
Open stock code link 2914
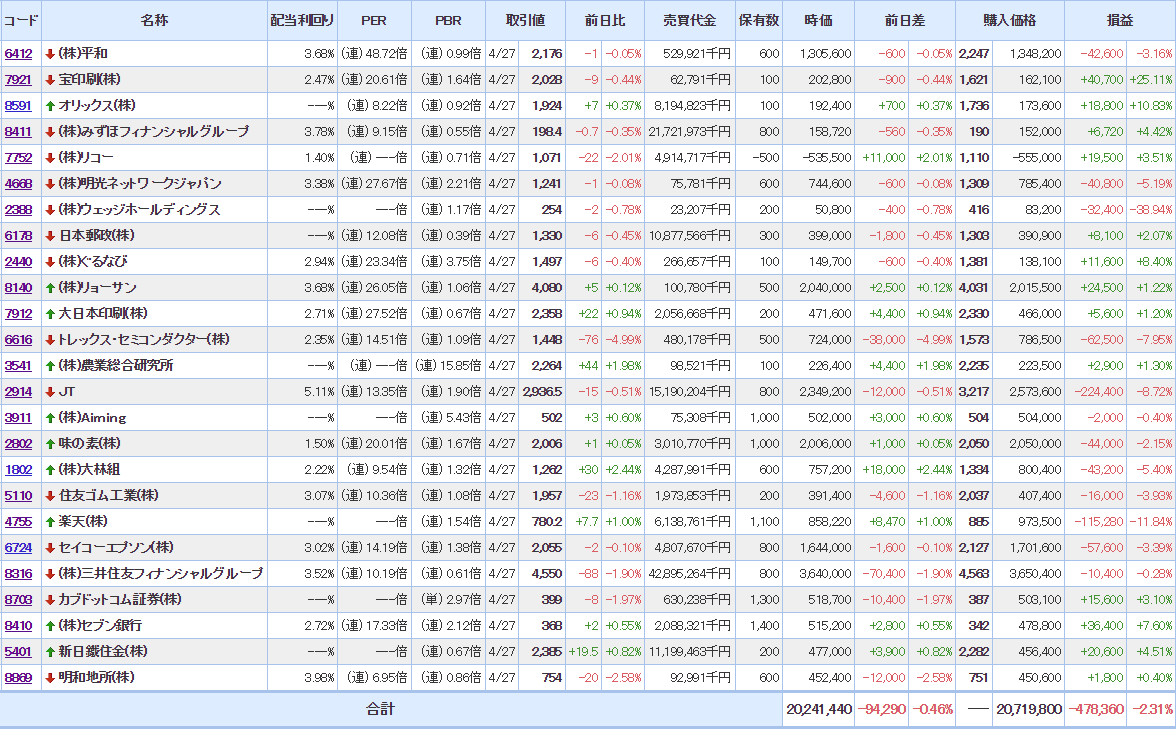pyautogui.click(x=18, y=392)
